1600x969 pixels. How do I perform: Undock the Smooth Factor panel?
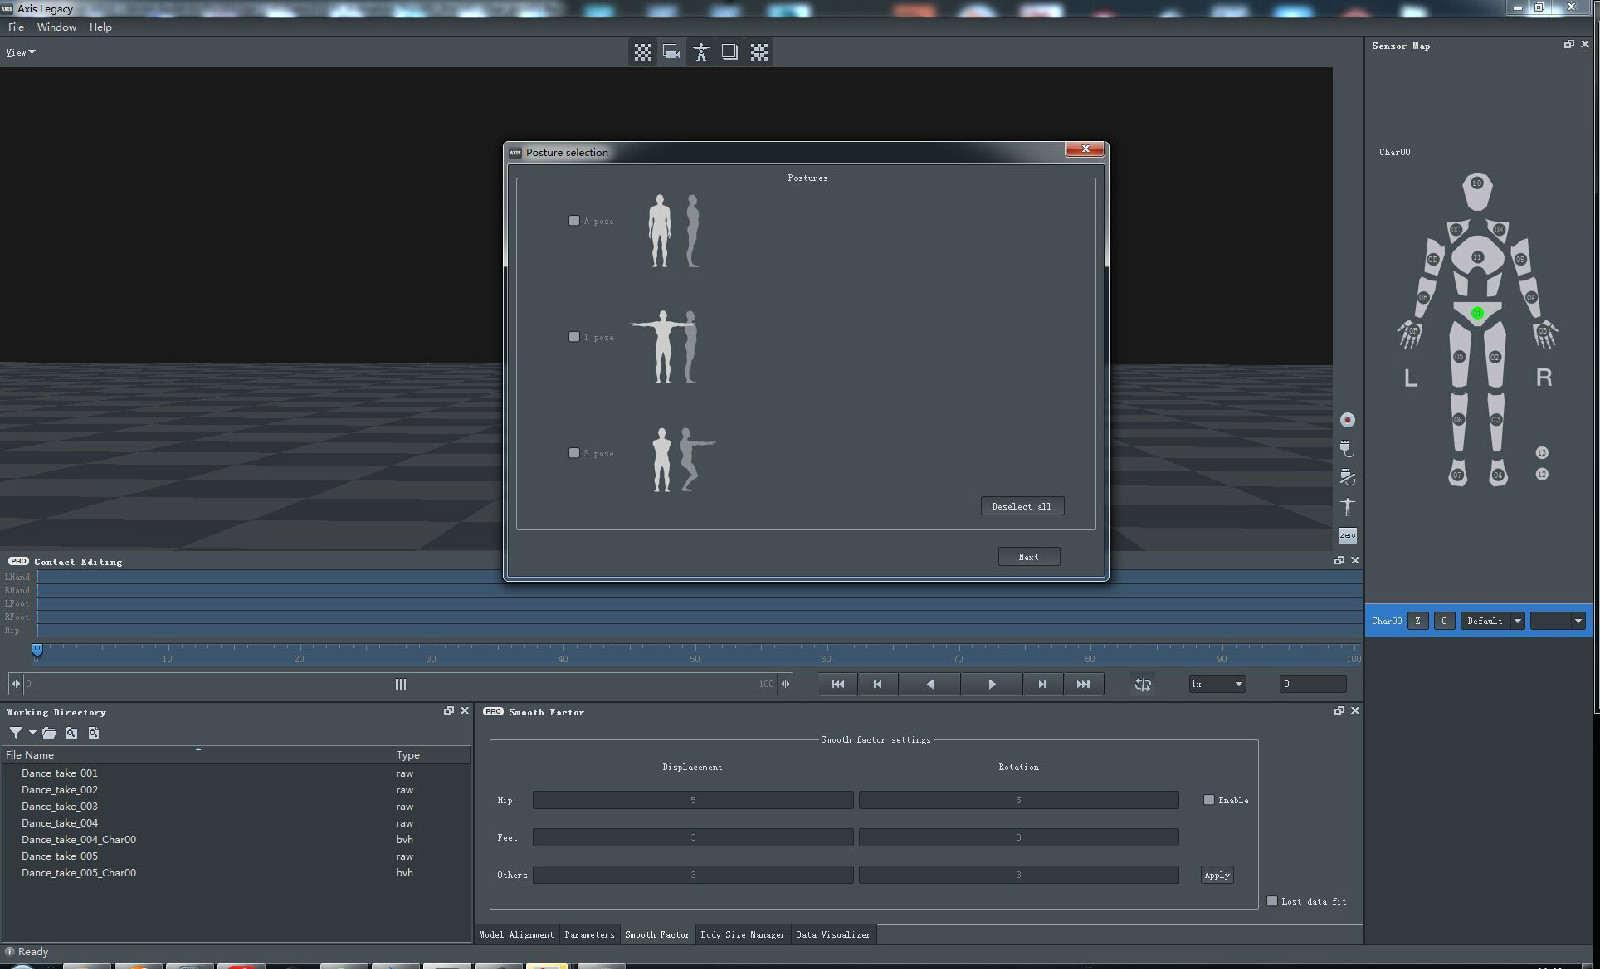tap(1338, 711)
